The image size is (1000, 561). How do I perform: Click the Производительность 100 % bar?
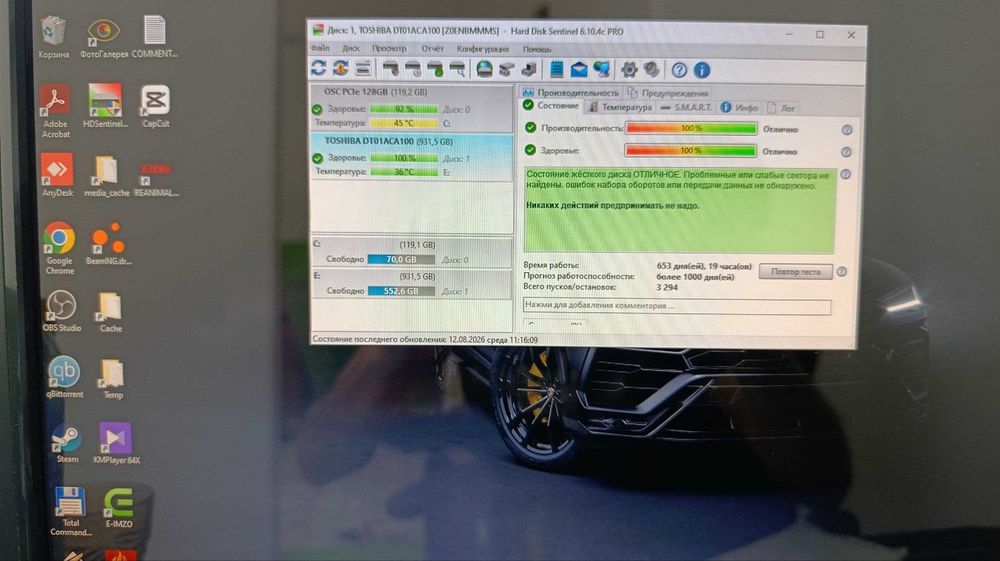(691, 129)
